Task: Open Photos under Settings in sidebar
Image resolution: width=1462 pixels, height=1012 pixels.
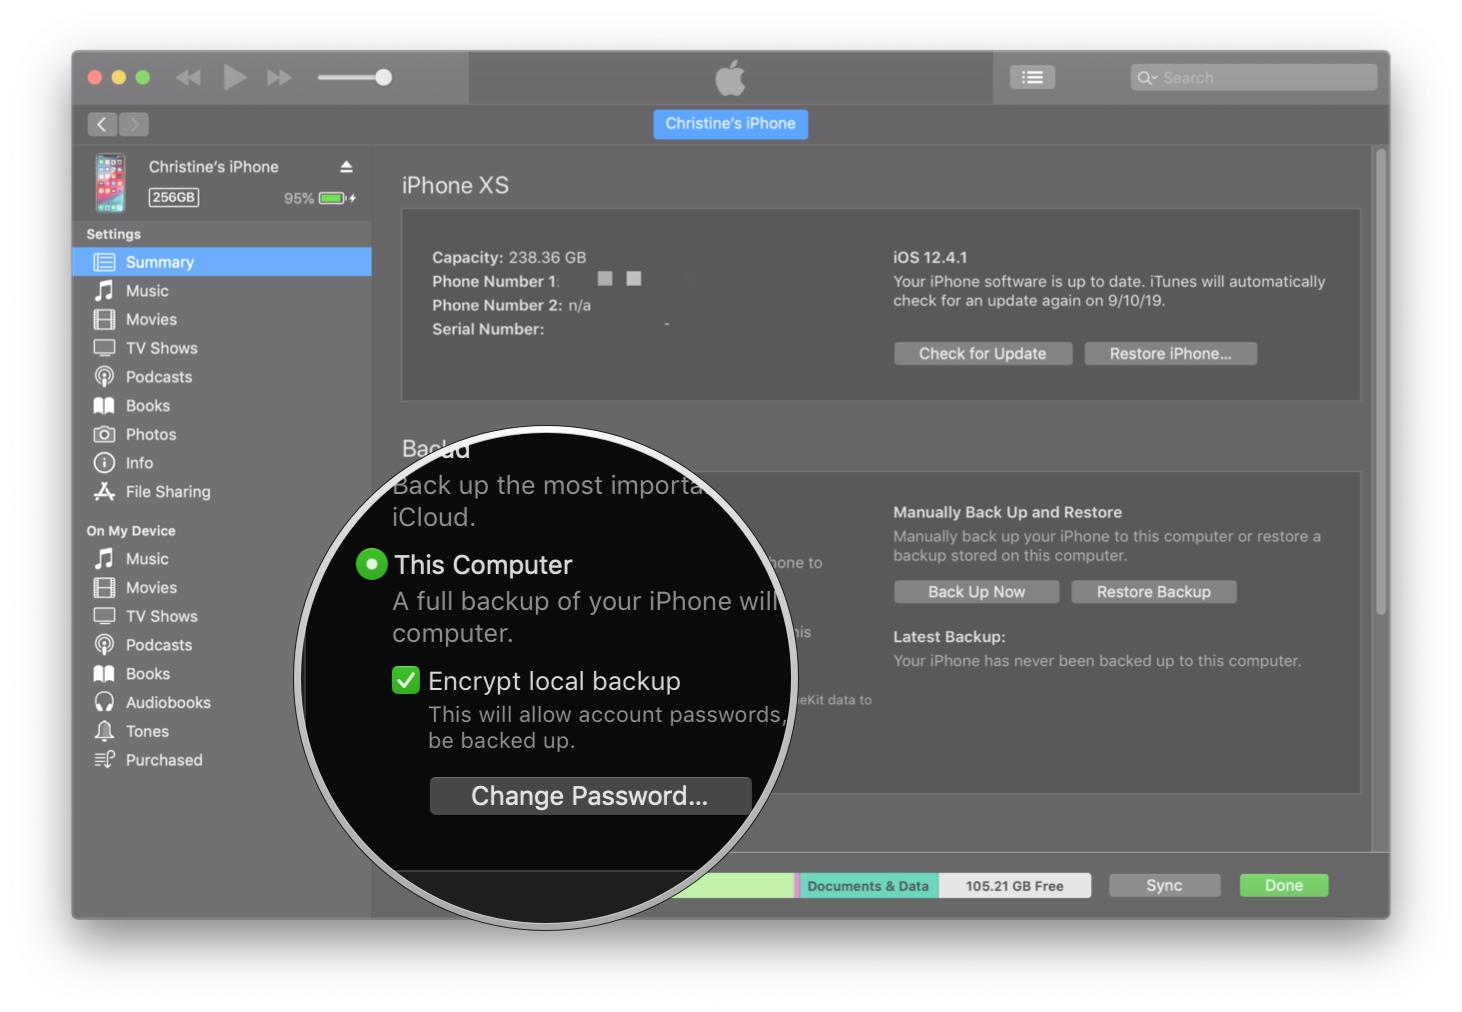Action: pyautogui.click(x=150, y=434)
